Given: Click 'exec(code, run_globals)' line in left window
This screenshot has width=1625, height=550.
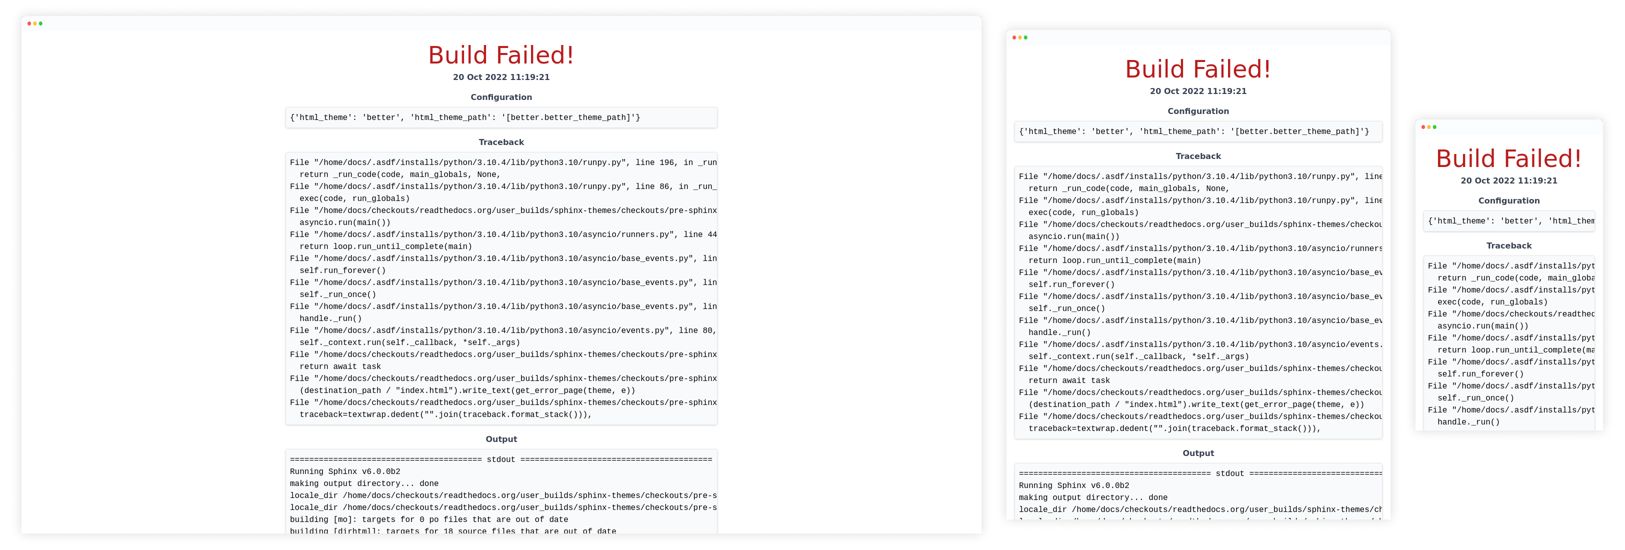Looking at the screenshot, I should 355,198.
